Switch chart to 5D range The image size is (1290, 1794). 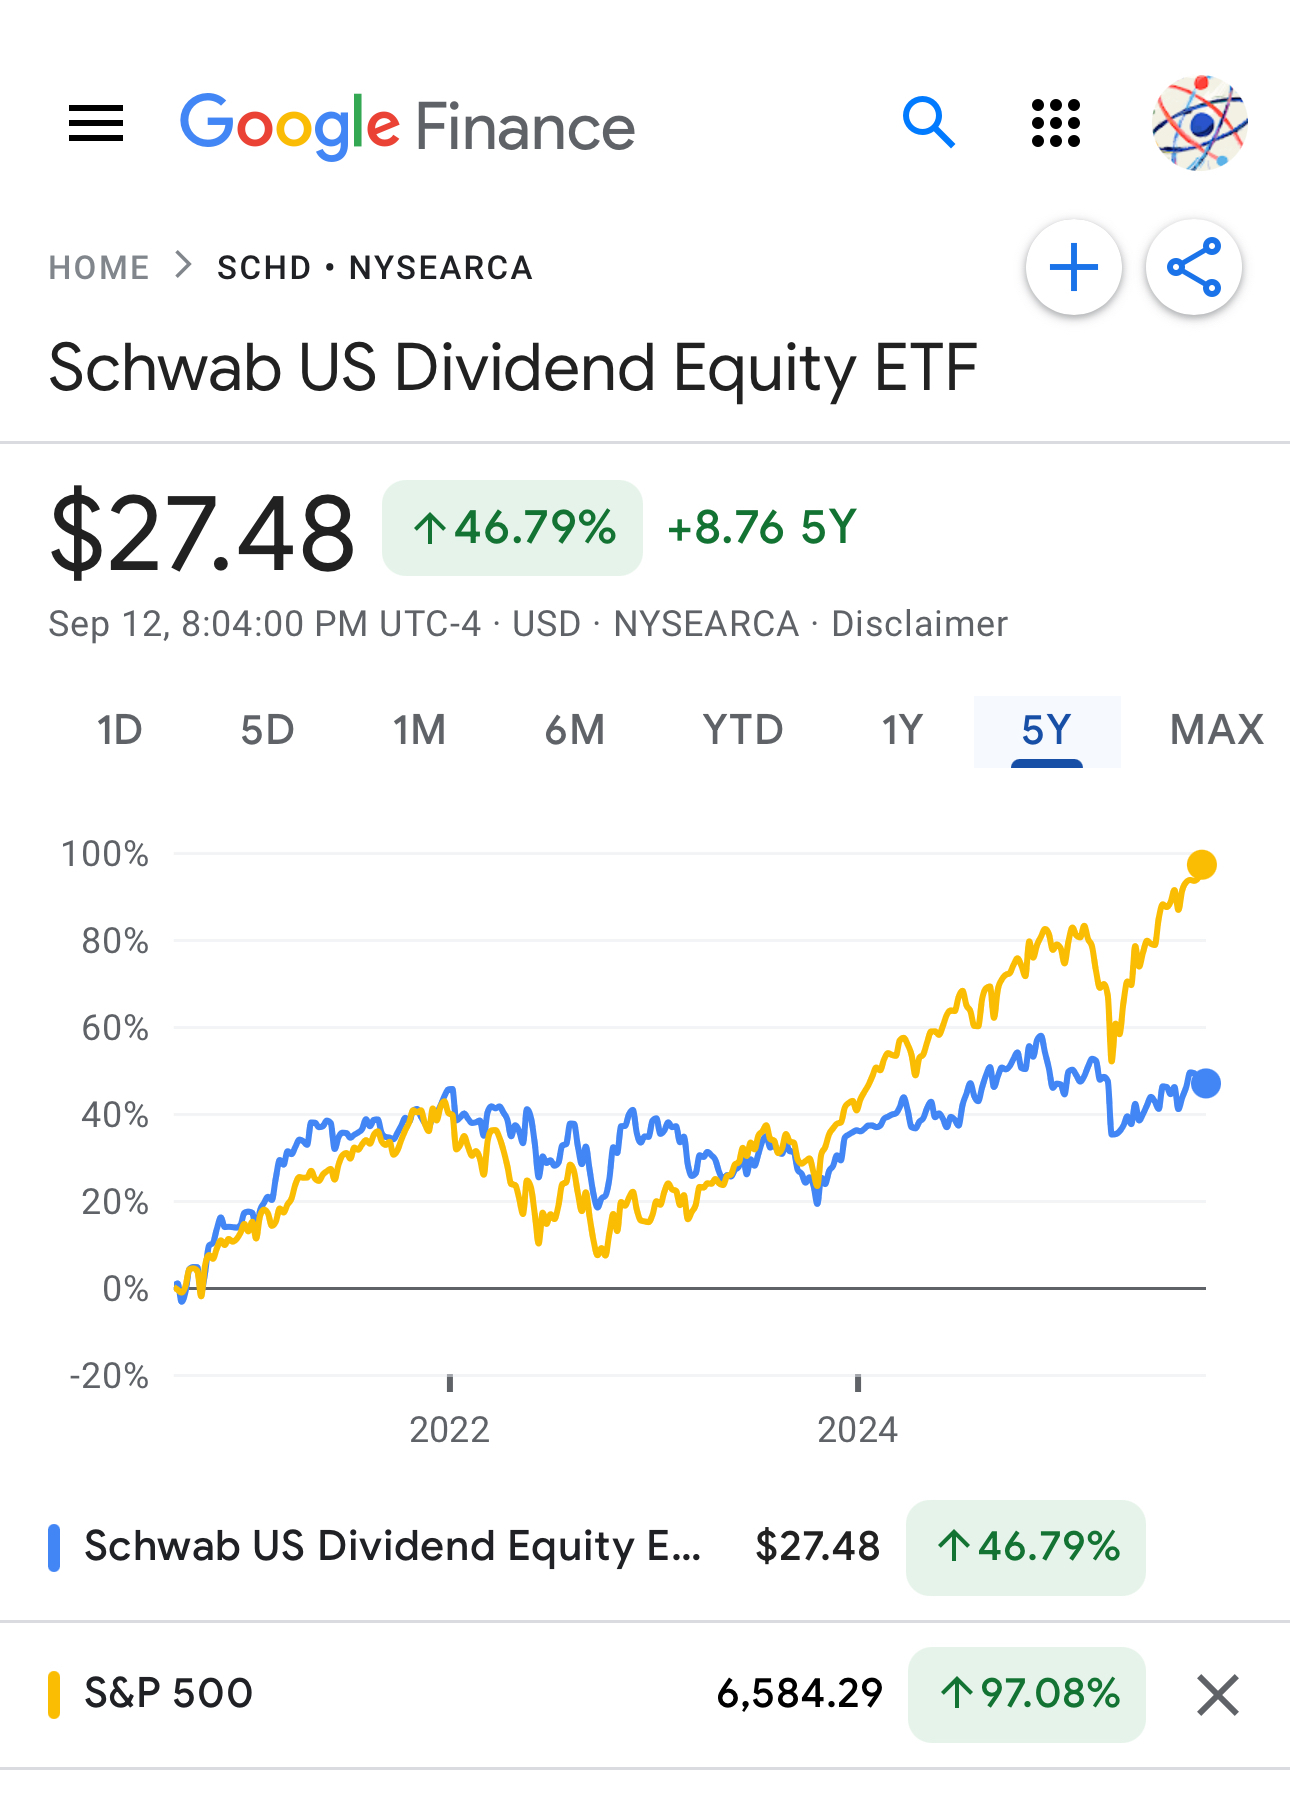[x=267, y=730]
